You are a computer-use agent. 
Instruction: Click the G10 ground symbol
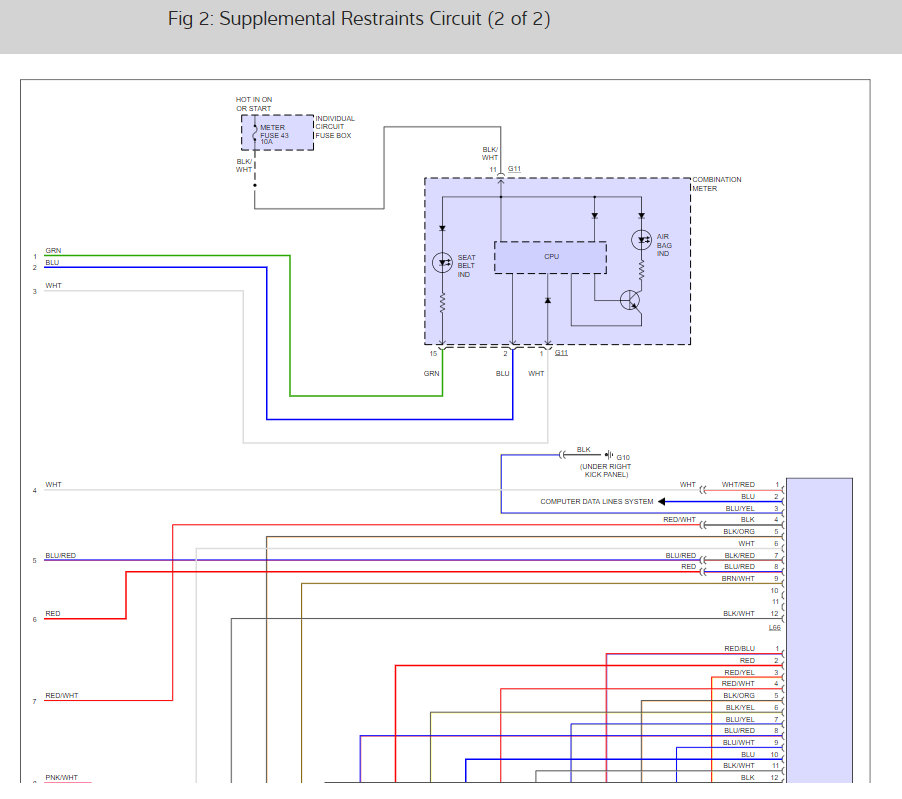coord(609,455)
